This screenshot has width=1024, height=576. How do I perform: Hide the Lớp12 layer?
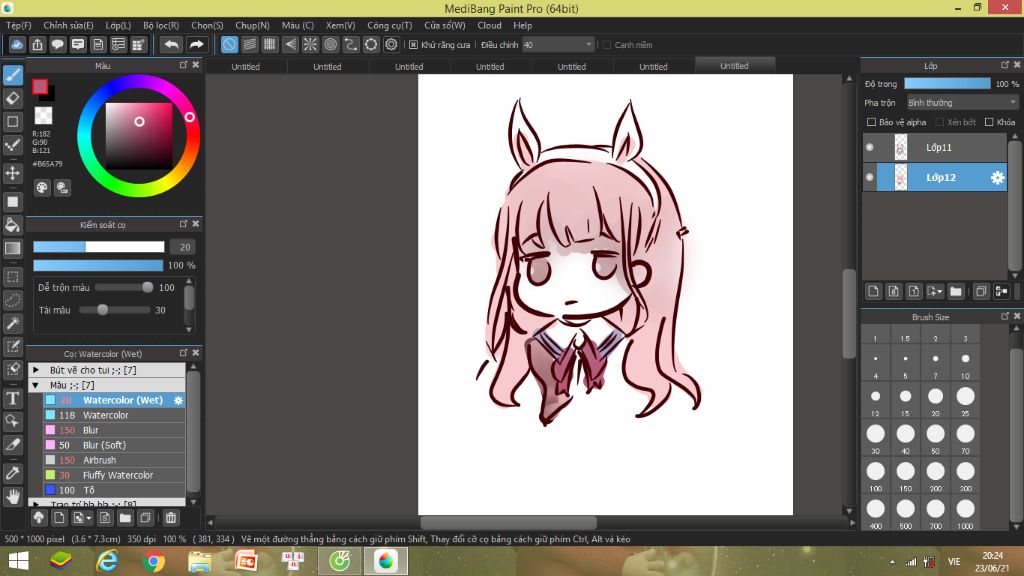pos(870,177)
